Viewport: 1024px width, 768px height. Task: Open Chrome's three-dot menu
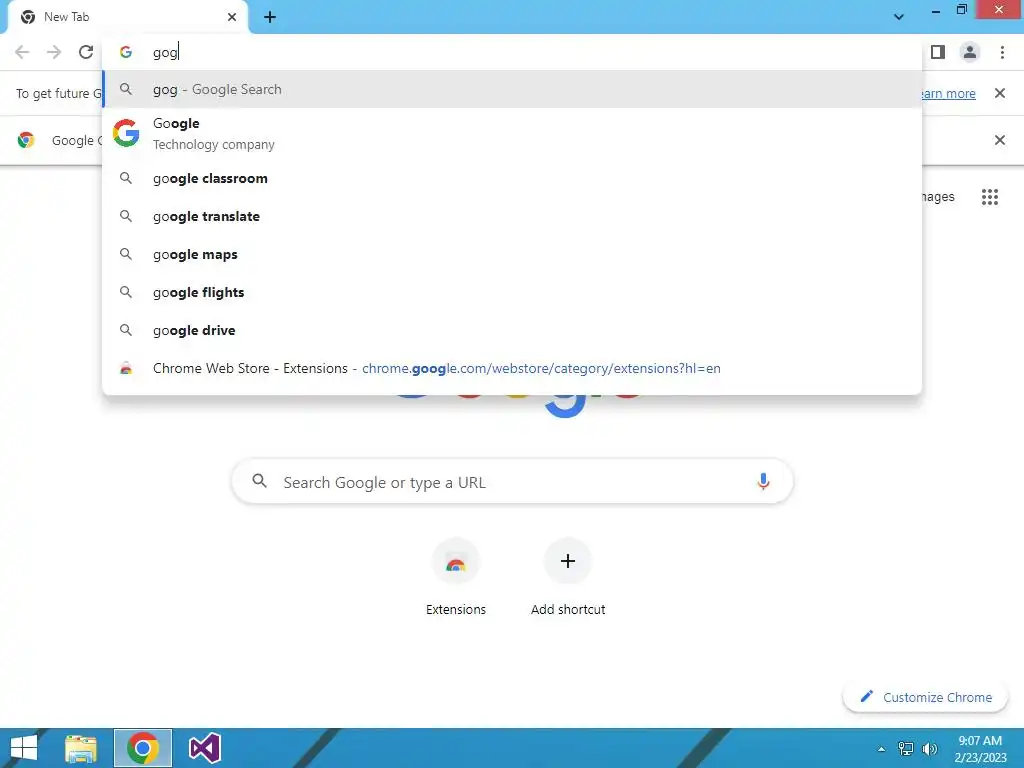point(1002,52)
